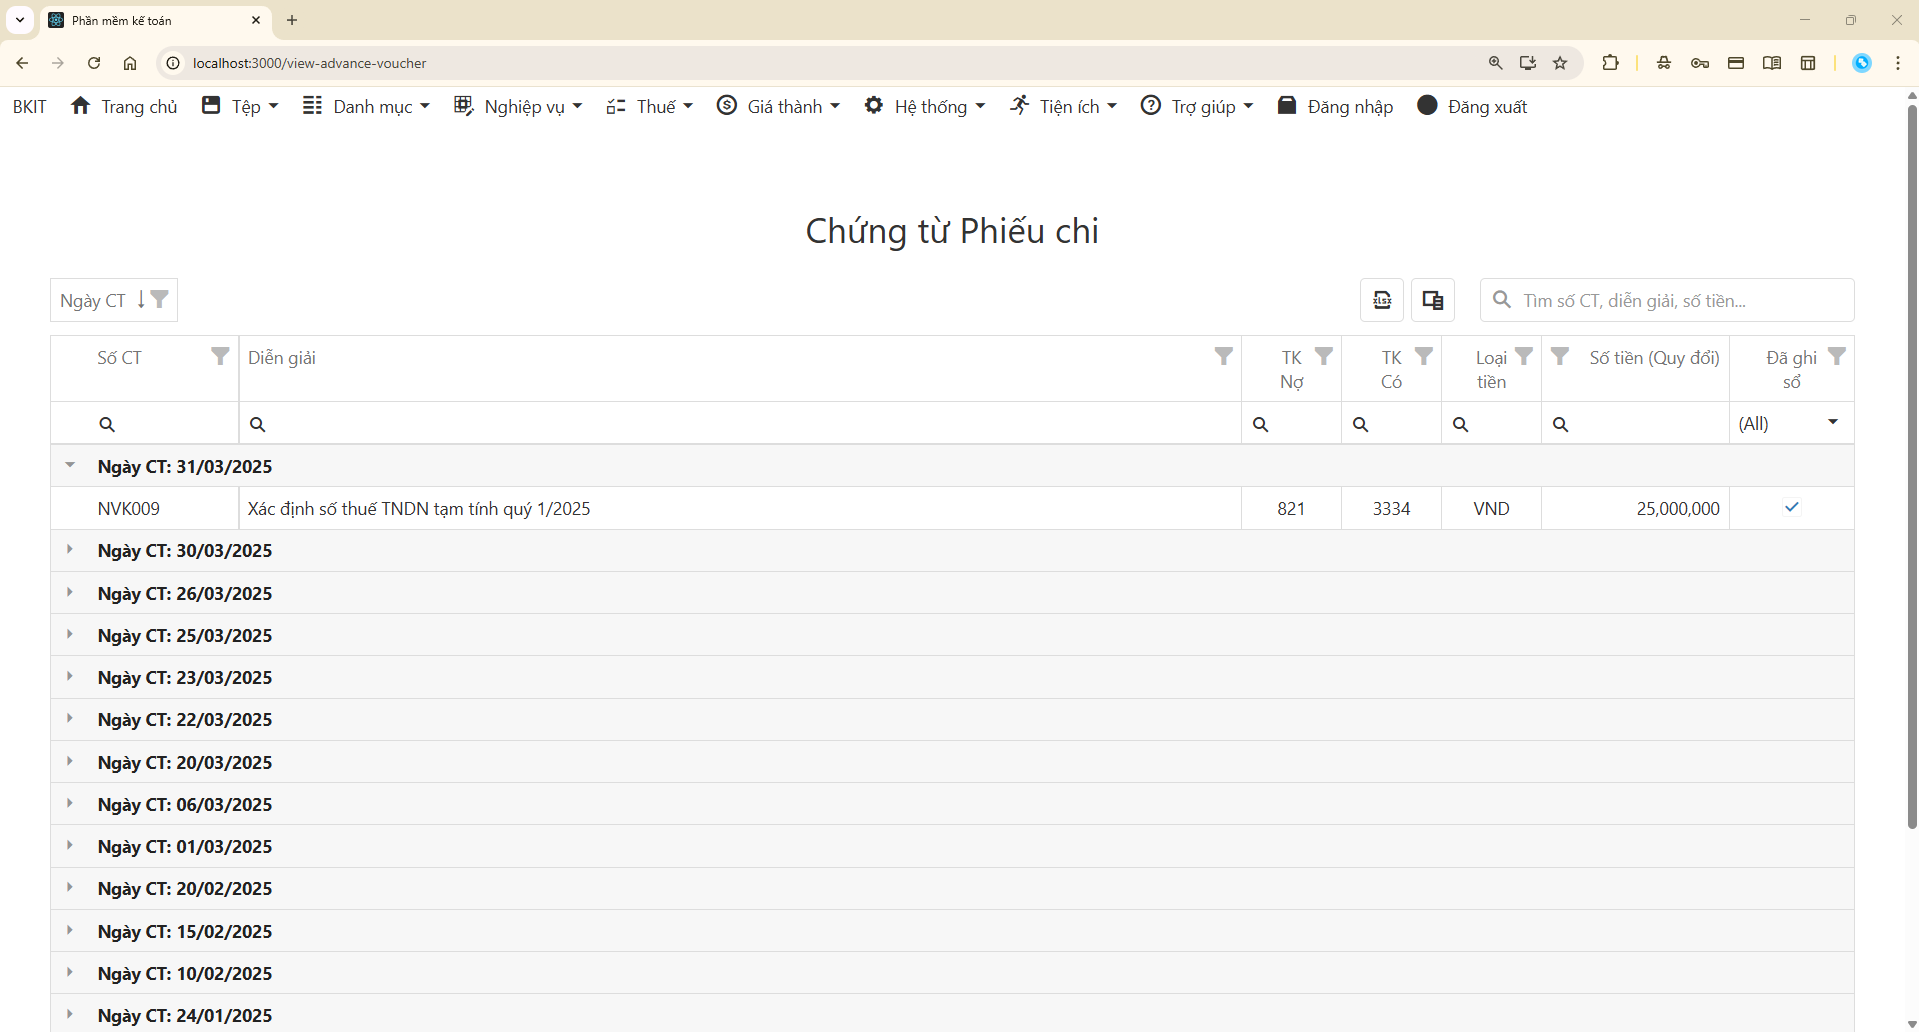Toggle the Đã ghi sổ checkmark for NVK009
This screenshot has width=1919, height=1032.
1790,507
